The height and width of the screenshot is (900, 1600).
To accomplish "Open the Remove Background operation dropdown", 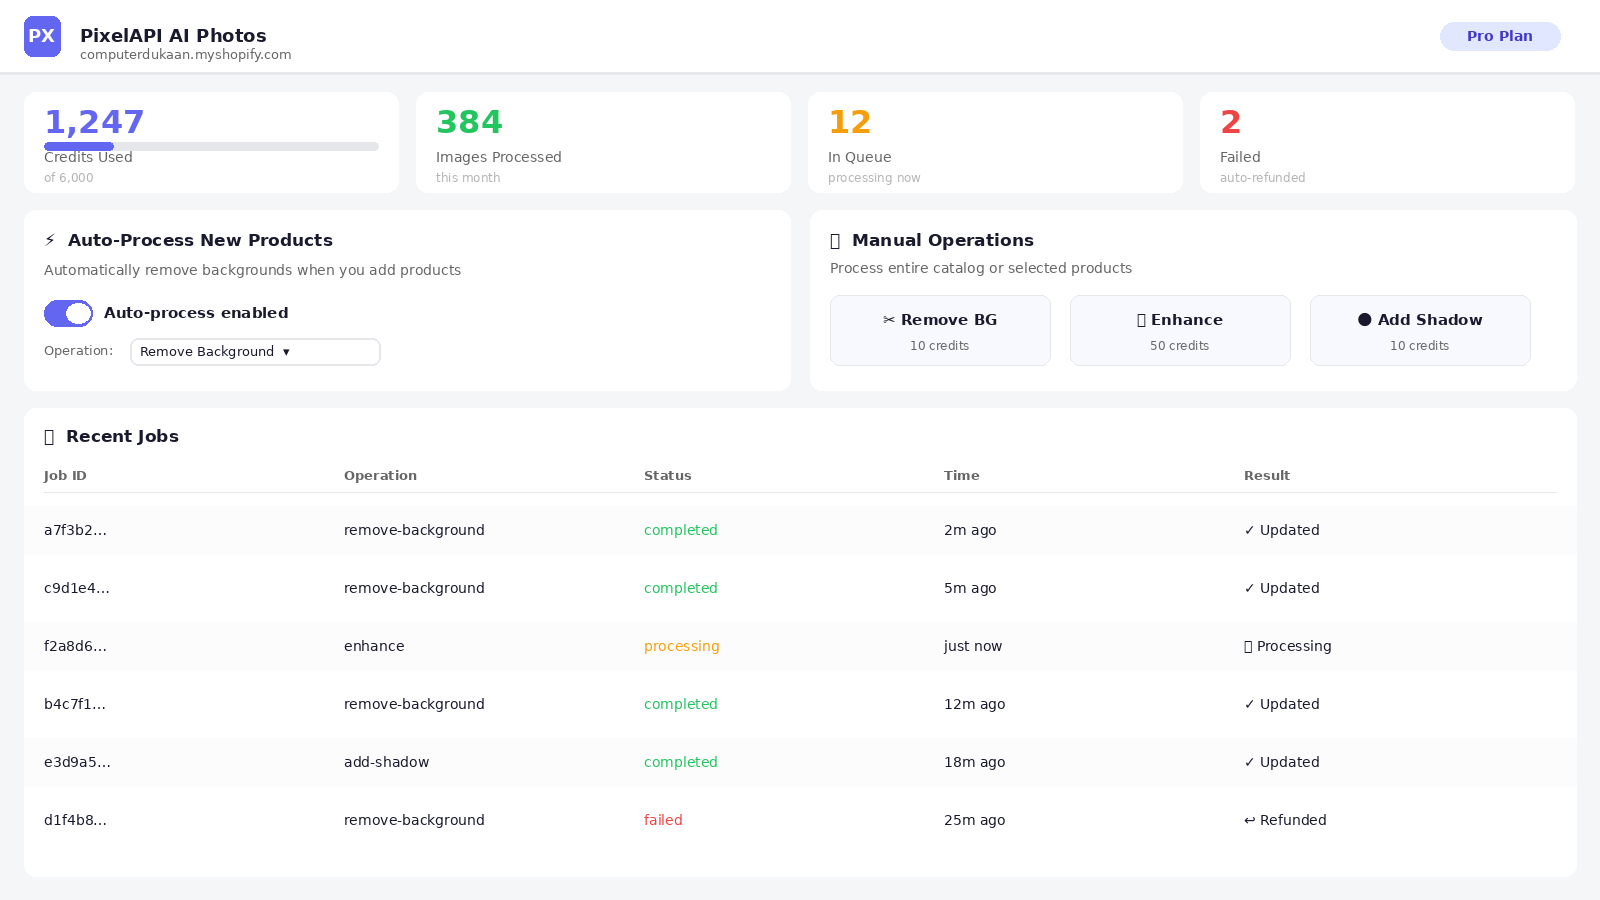I will pos(255,352).
